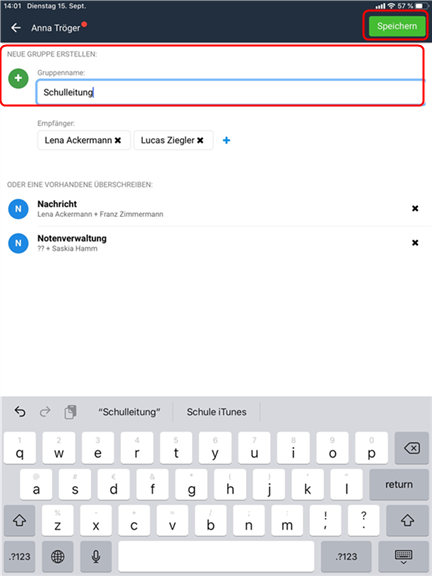The width and height of the screenshot is (432, 576).
Task: Tap the keyboard backspace delete key
Action: [x=411, y=448]
